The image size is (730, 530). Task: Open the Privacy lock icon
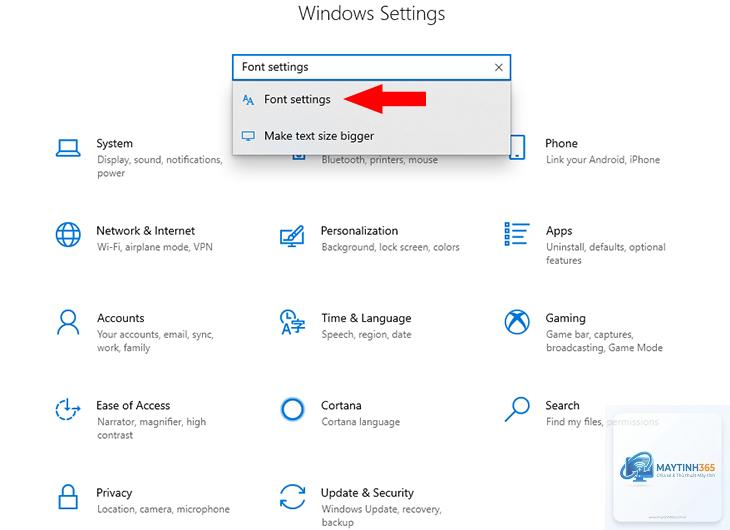point(68,496)
